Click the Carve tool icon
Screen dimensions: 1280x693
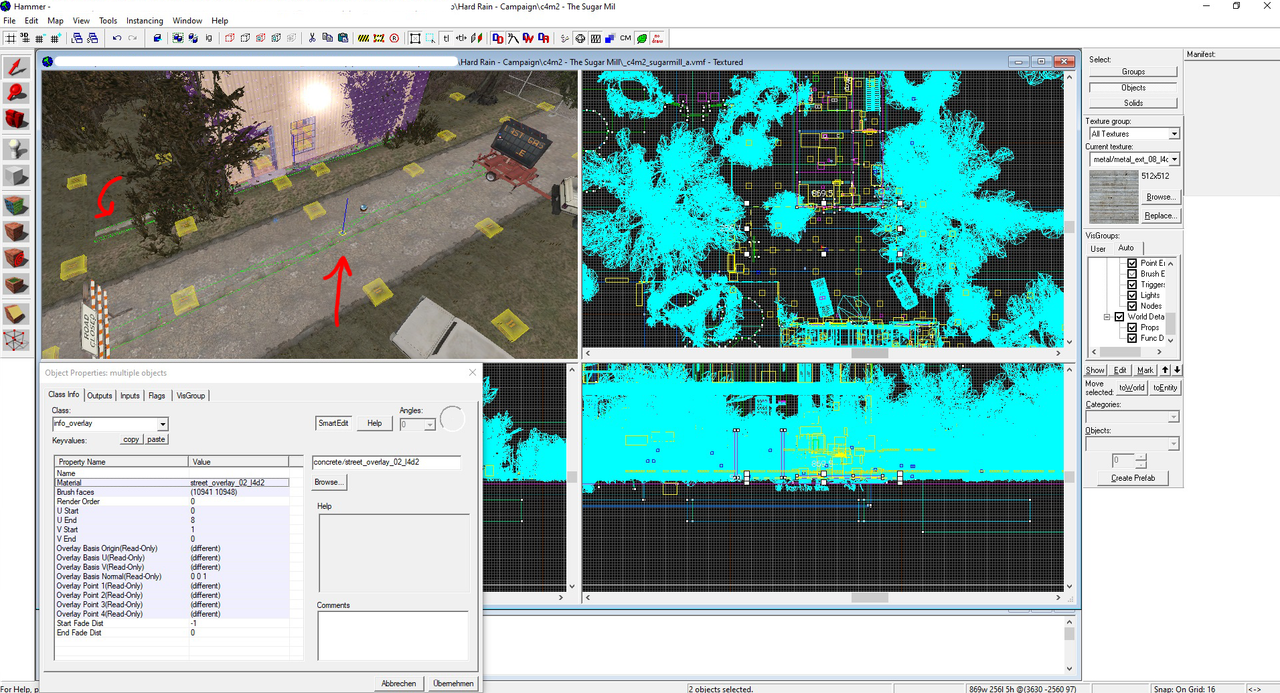tap(157, 38)
